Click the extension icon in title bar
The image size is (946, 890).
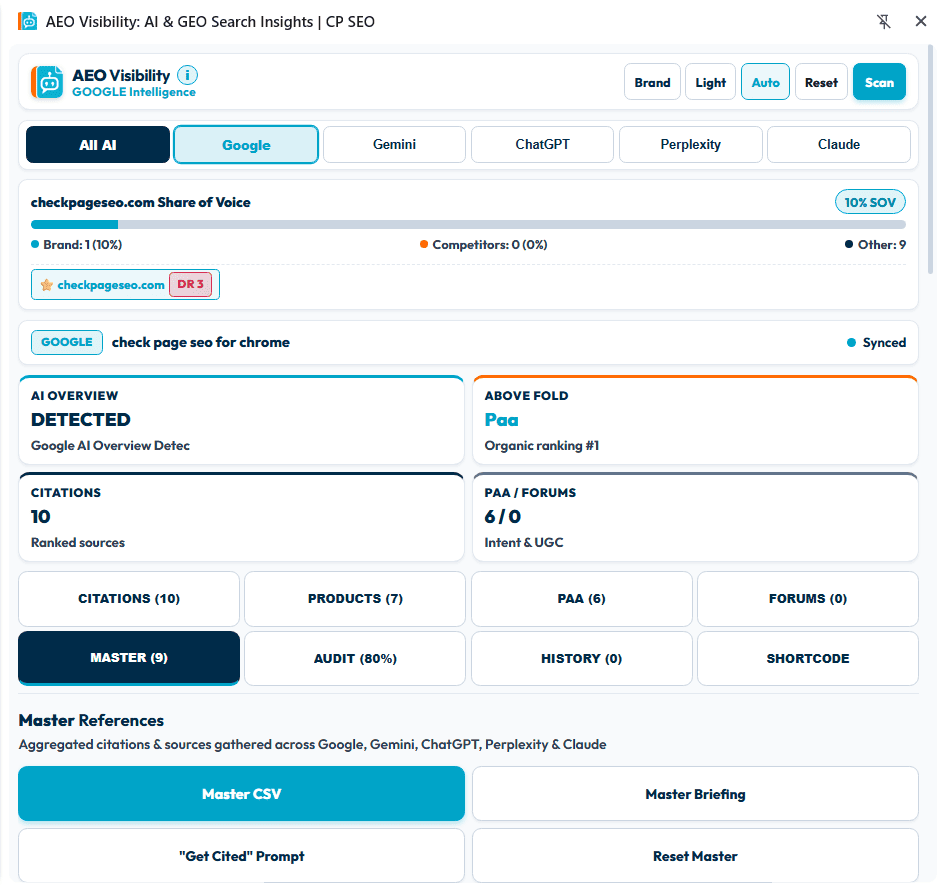[27, 22]
